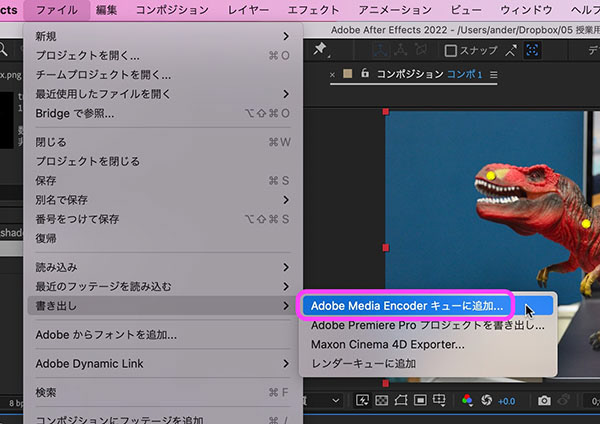Viewport: 600px width, 424px height.
Task: Expand the 別名で保存 submenu
Action: pyautogui.click(x=163, y=200)
